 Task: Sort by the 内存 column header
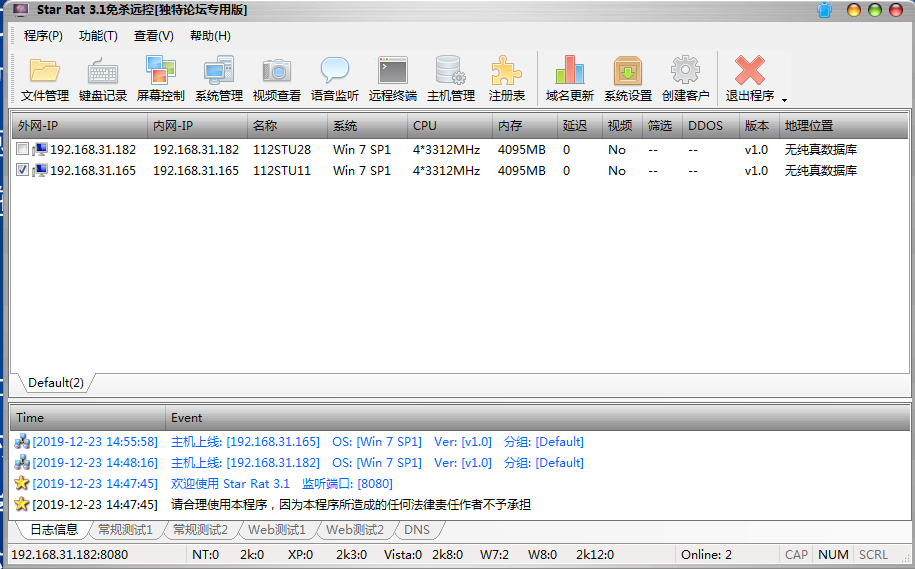coord(525,125)
